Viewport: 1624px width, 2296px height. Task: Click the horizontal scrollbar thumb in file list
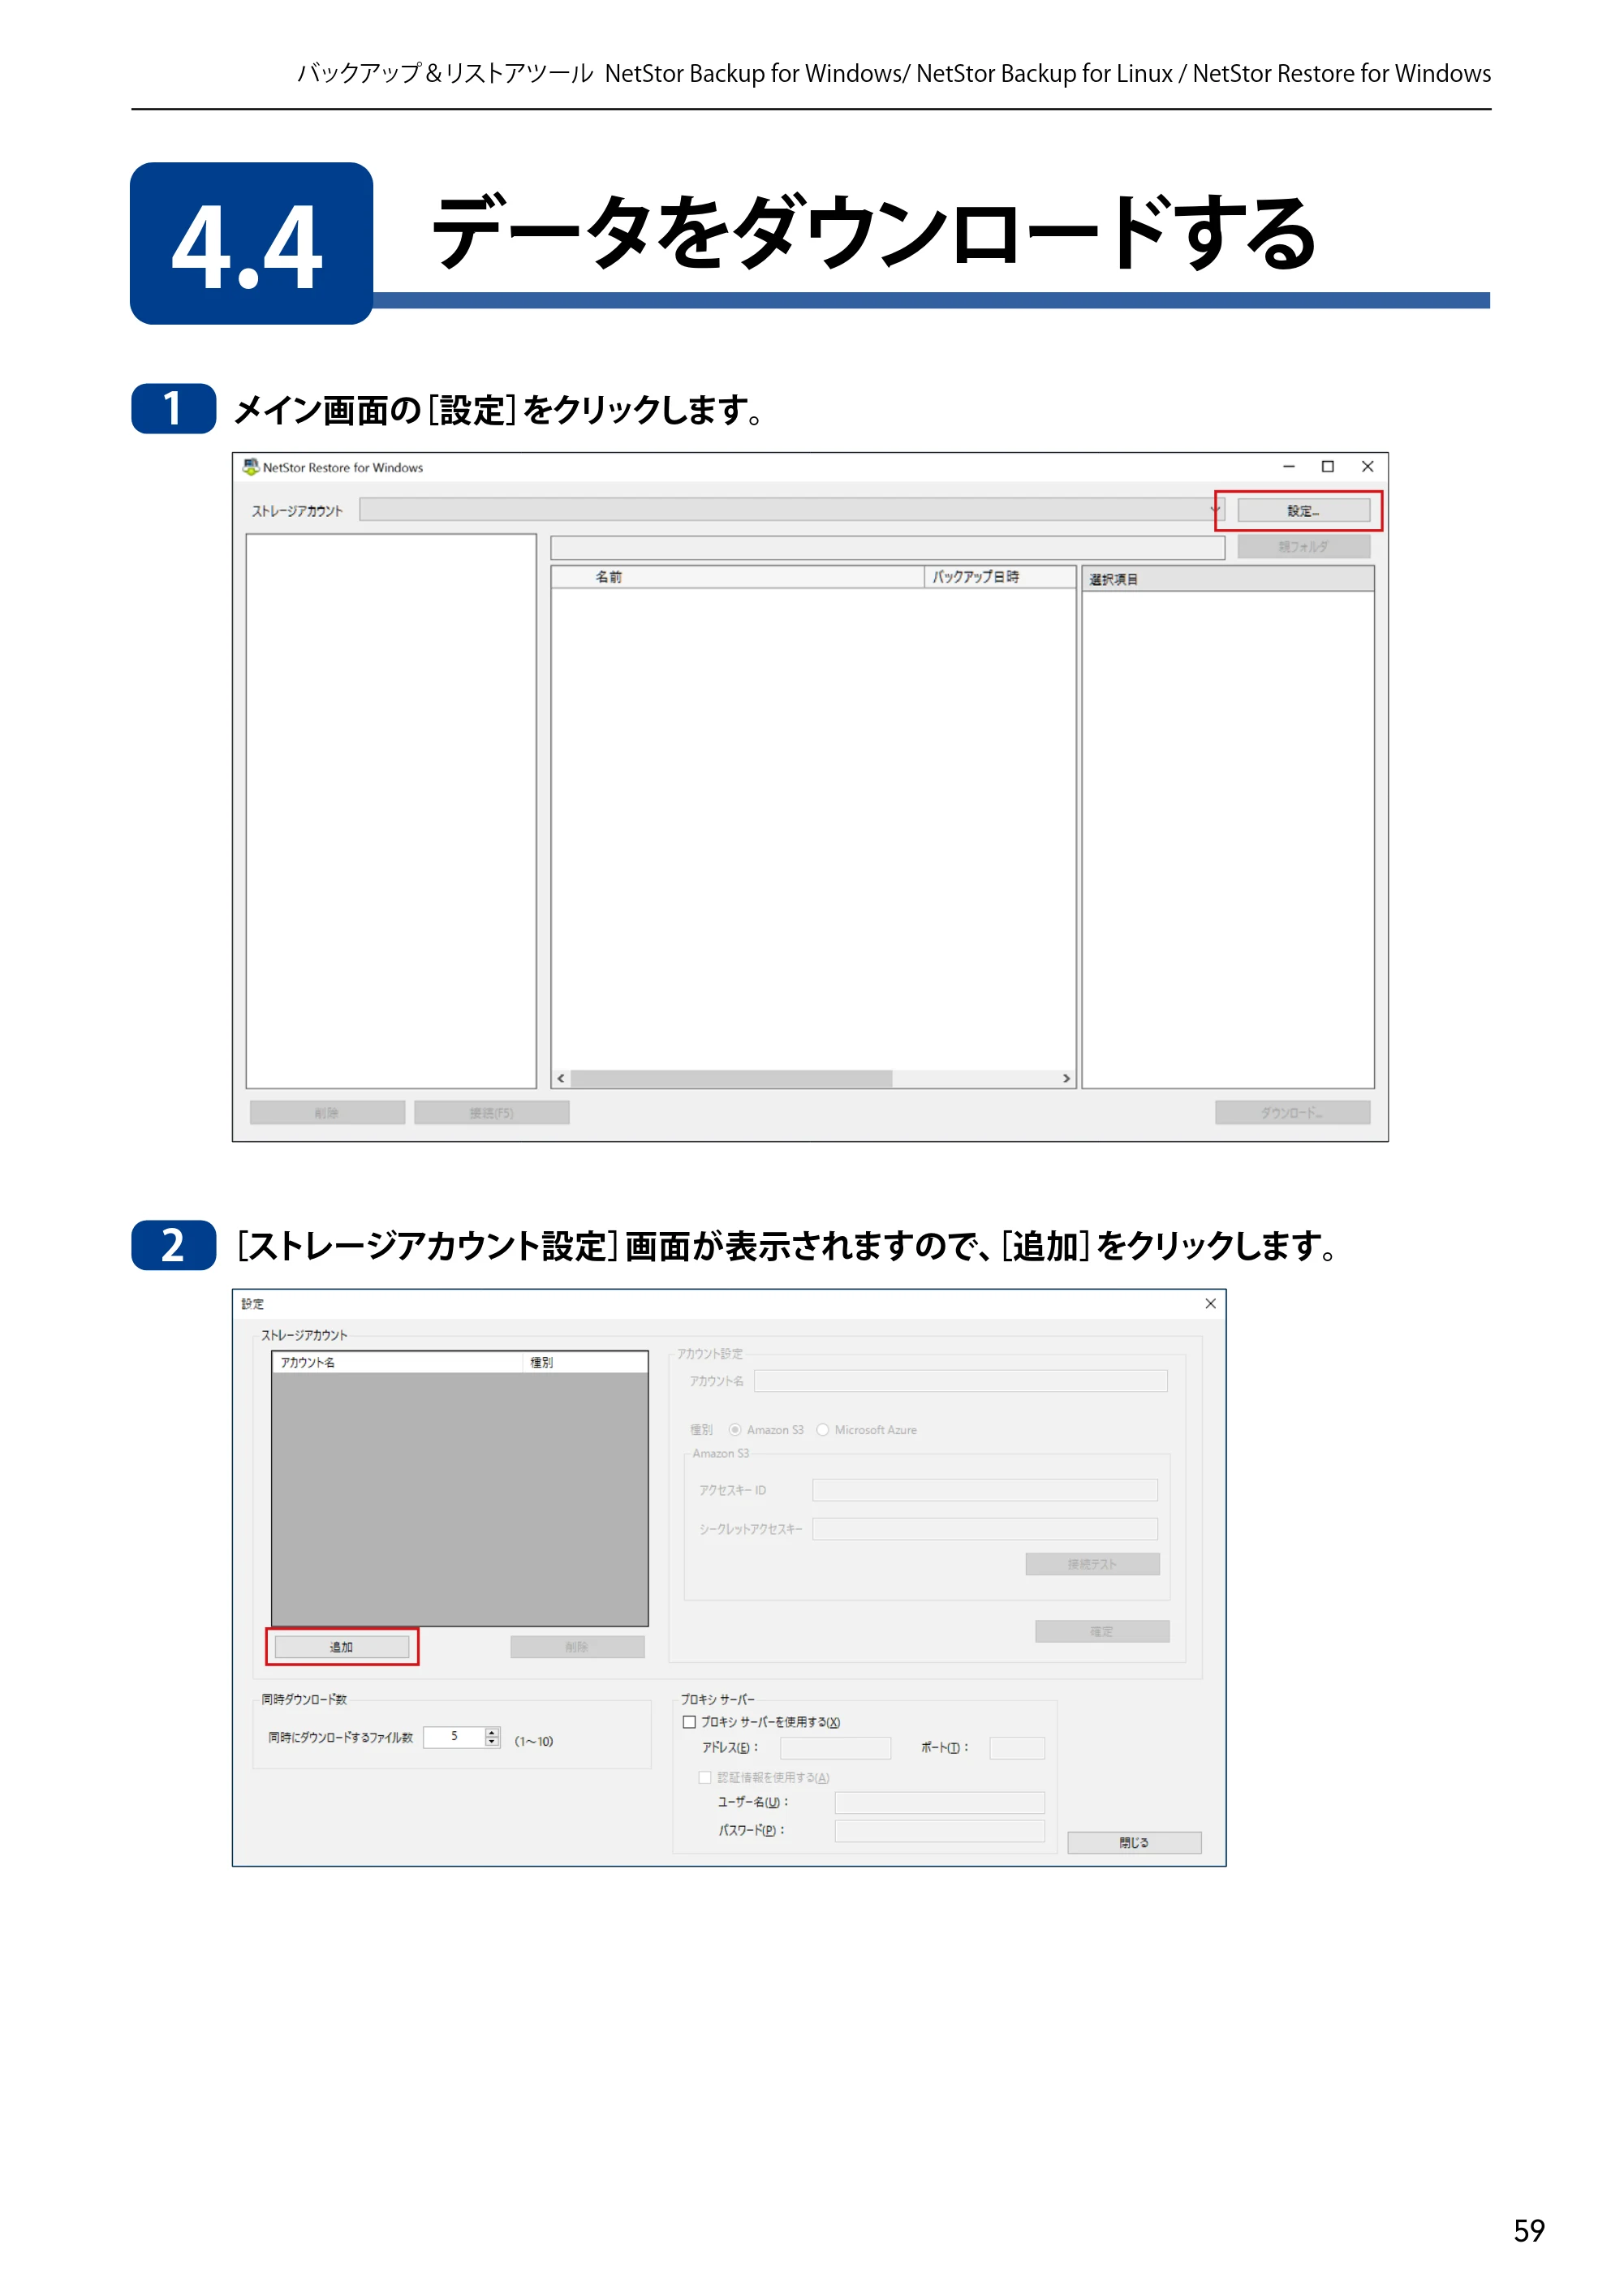[x=731, y=1078]
